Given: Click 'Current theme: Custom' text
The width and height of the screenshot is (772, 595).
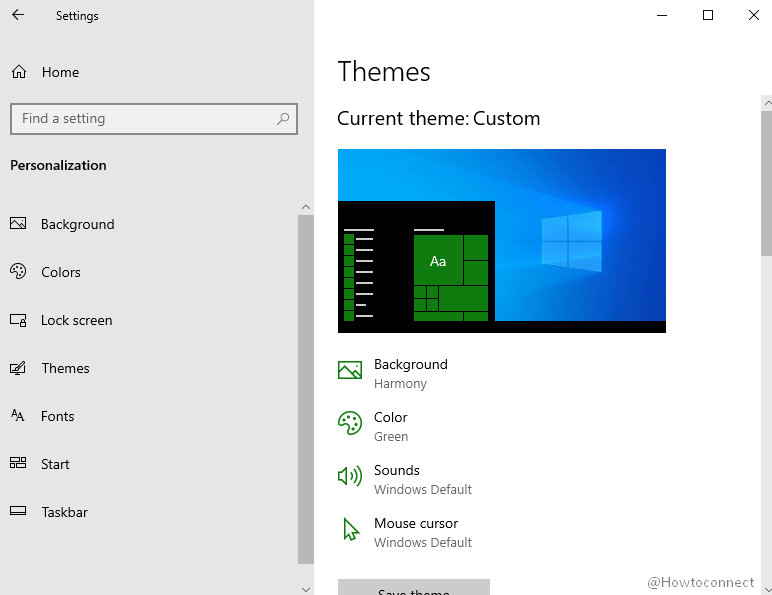Looking at the screenshot, I should tap(439, 119).
